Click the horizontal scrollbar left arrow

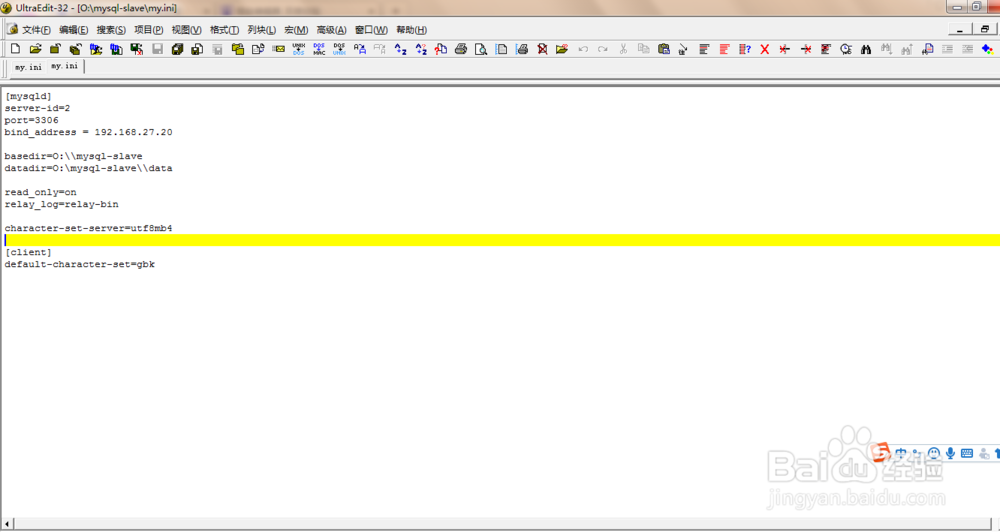(7, 524)
